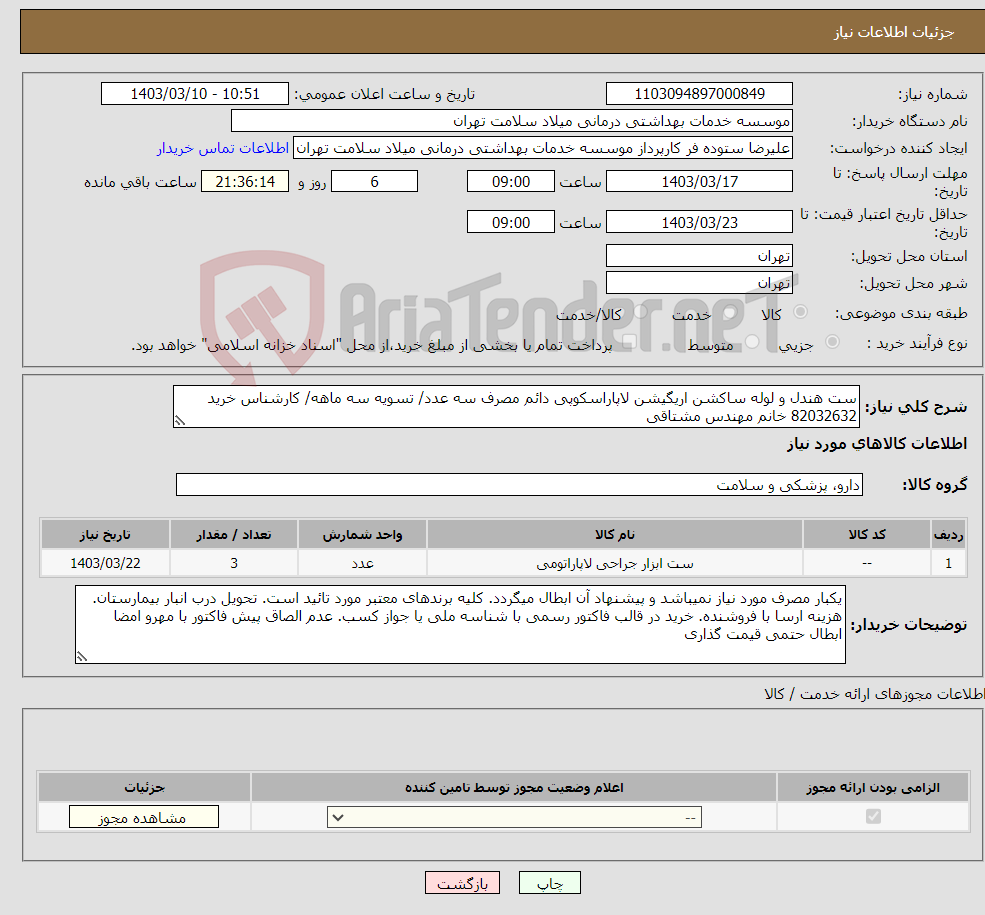Click the item name ست ابزار جراحی لاپاراتومی
This screenshot has height=915, width=985.
[615, 563]
